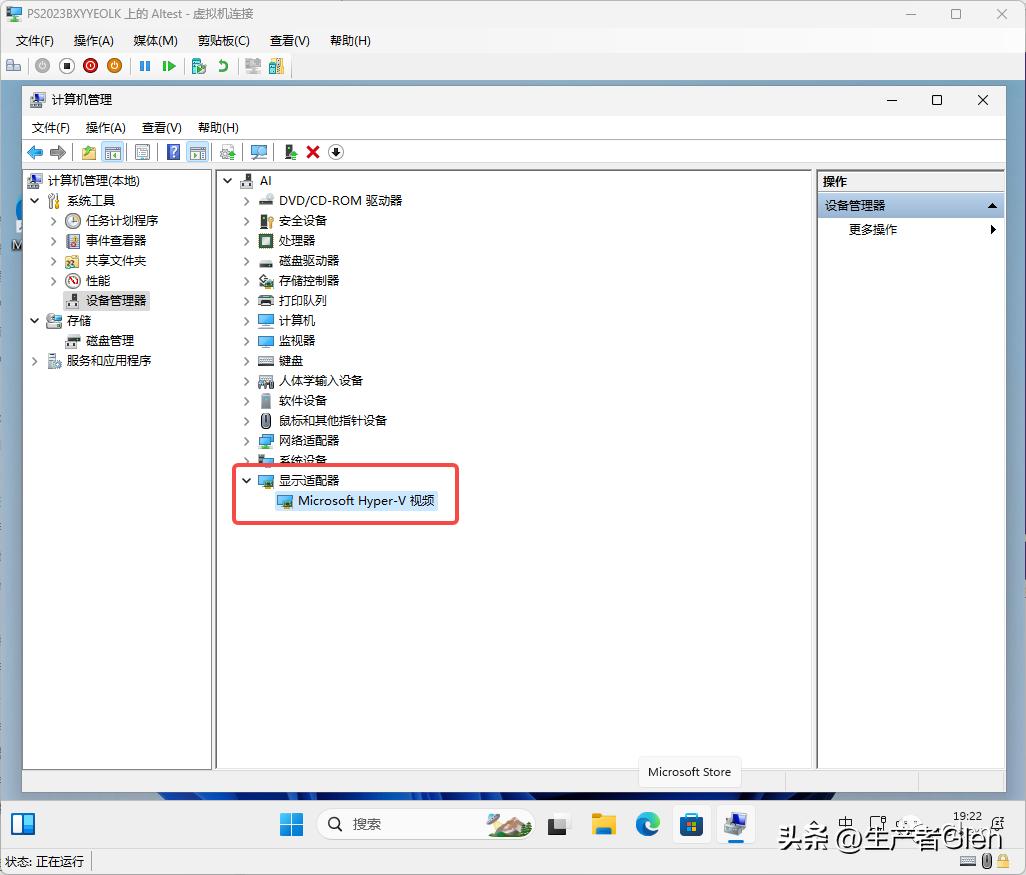This screenshot has width=1026, height=875.
Task: Click the green Revert checkpoint icon
Action: point(222,65)
